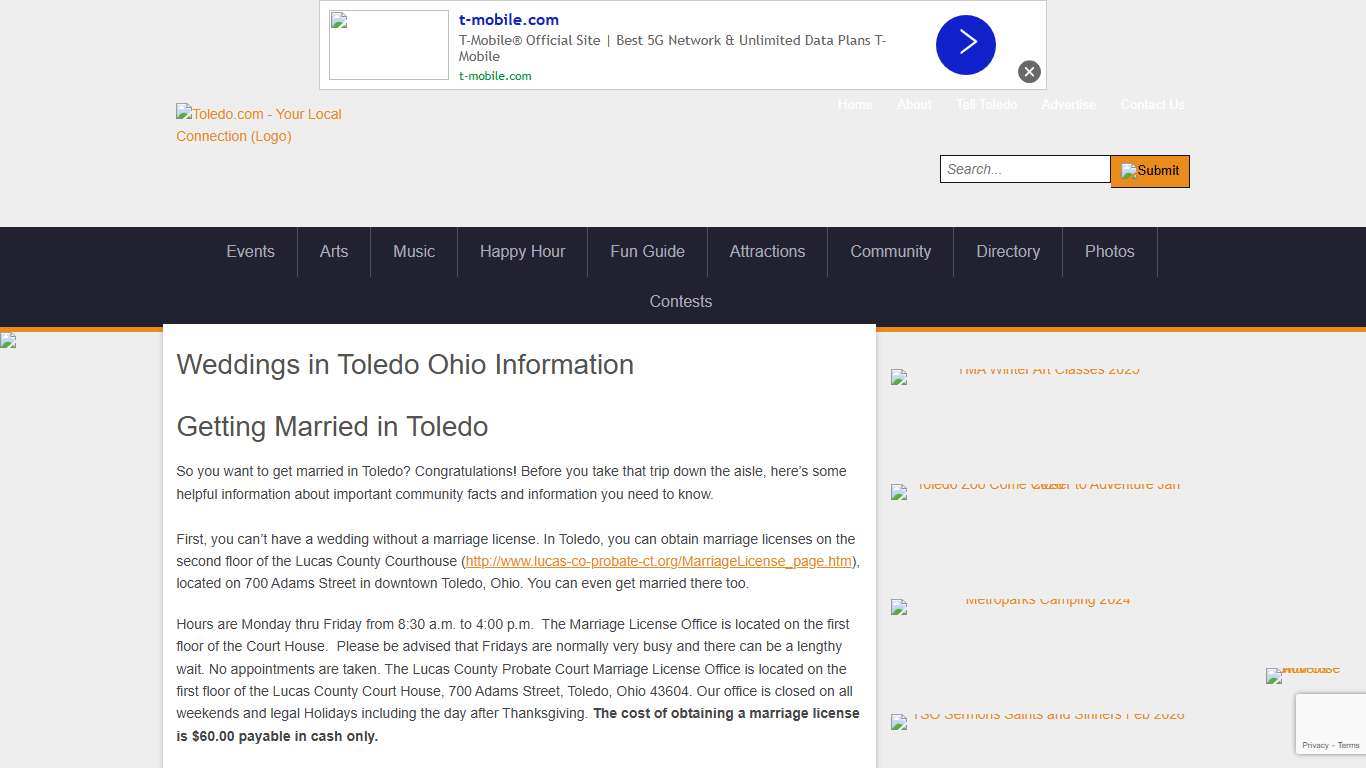
Task: Open the Fun Guide section
Action: click(x=647, y=252)
